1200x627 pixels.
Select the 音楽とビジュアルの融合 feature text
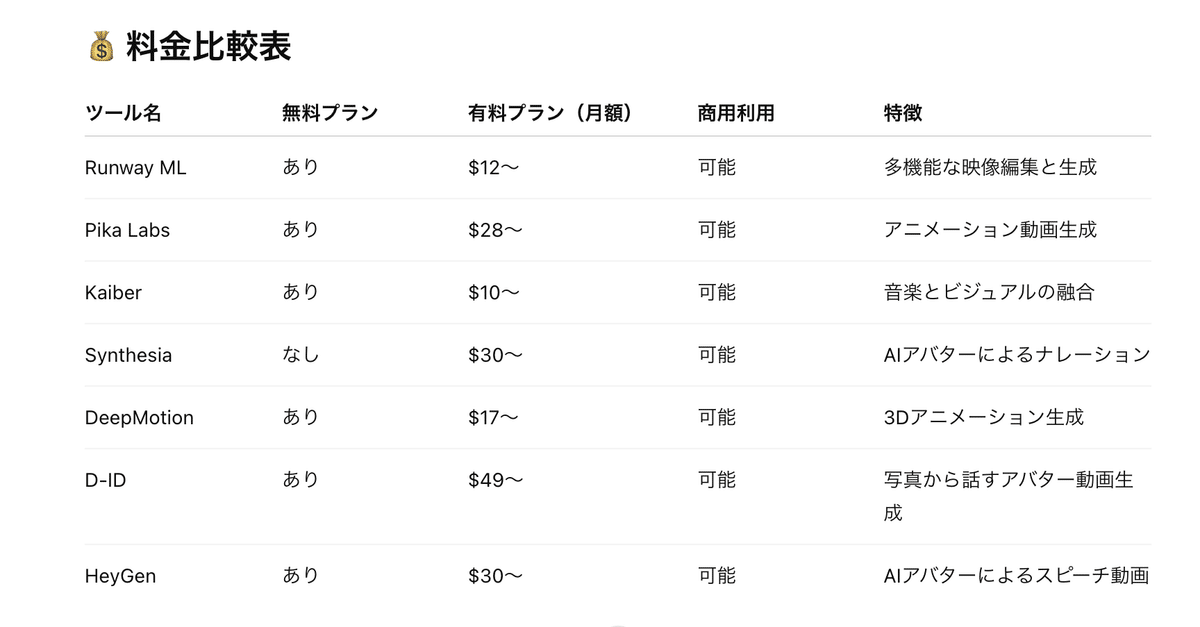[989, 292]
